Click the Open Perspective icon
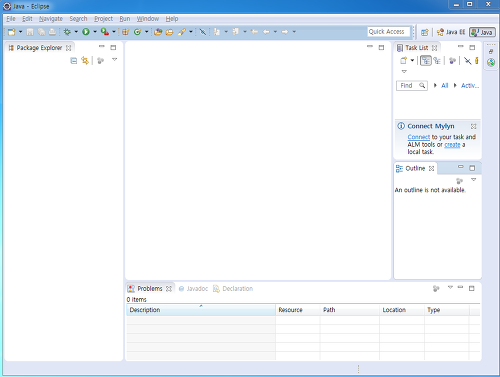This screenshot has width=500, height=377. pos(425,32)
